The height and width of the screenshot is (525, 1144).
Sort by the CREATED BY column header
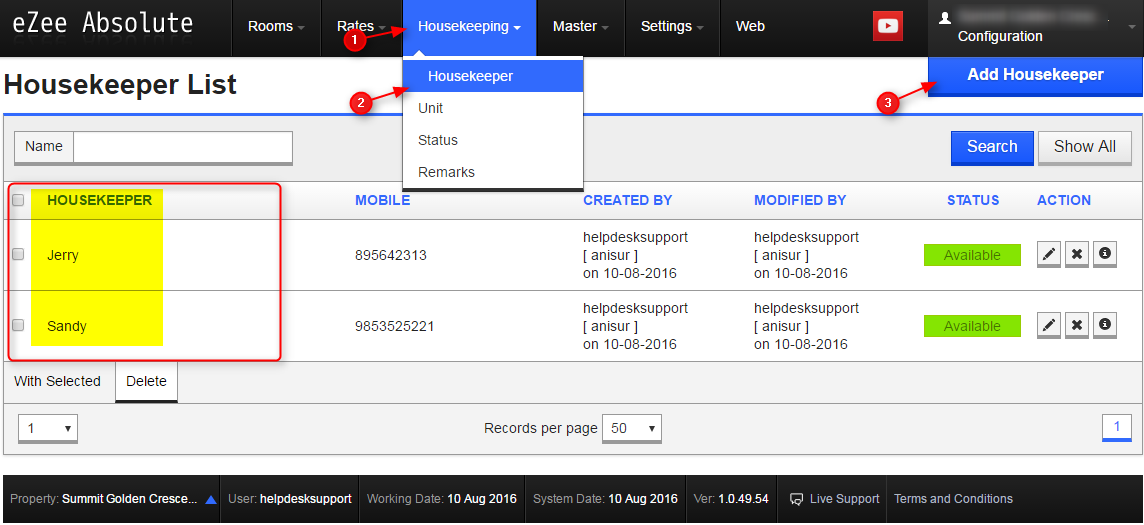point(627,200)
